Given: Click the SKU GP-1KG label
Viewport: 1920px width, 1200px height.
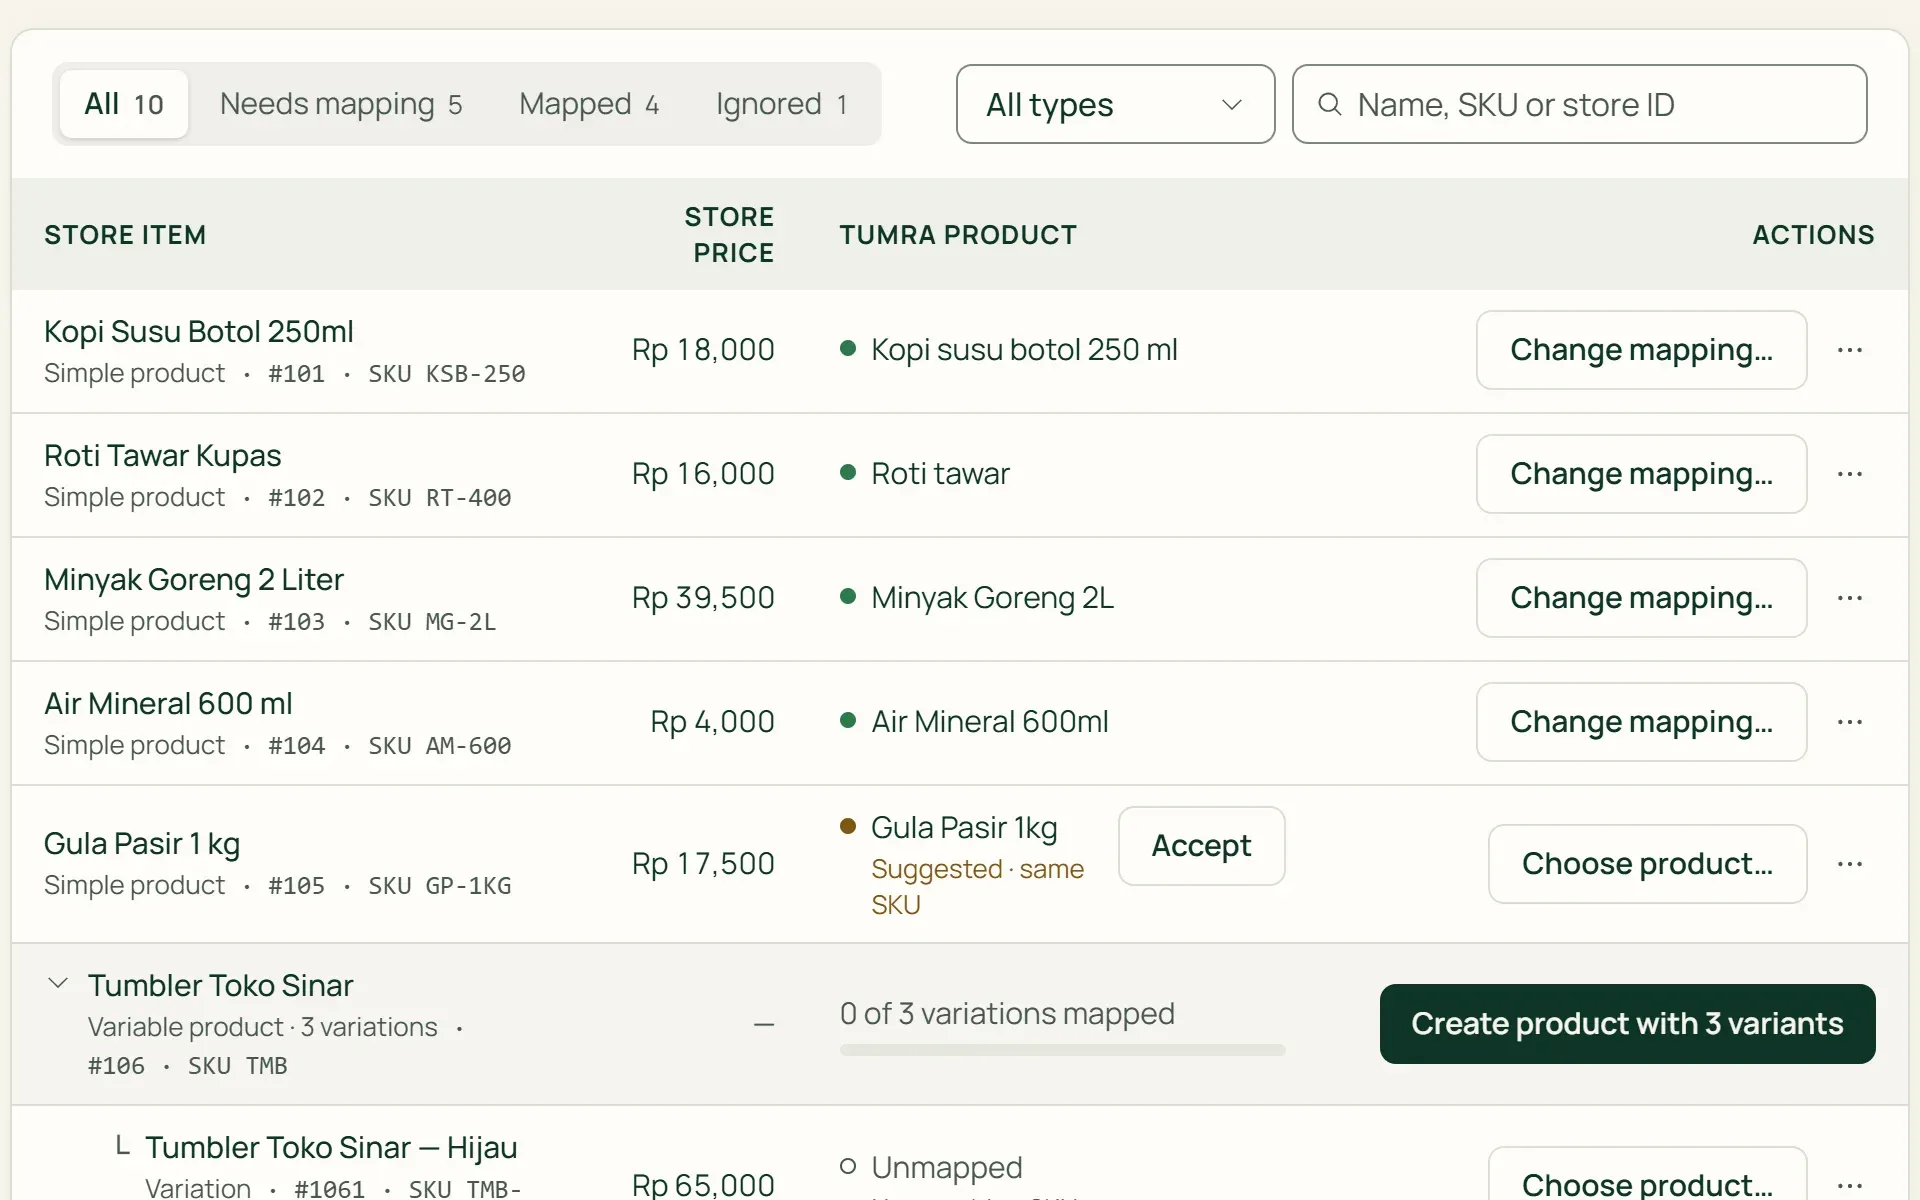Looking at the screenshot, I should [440, 886].
